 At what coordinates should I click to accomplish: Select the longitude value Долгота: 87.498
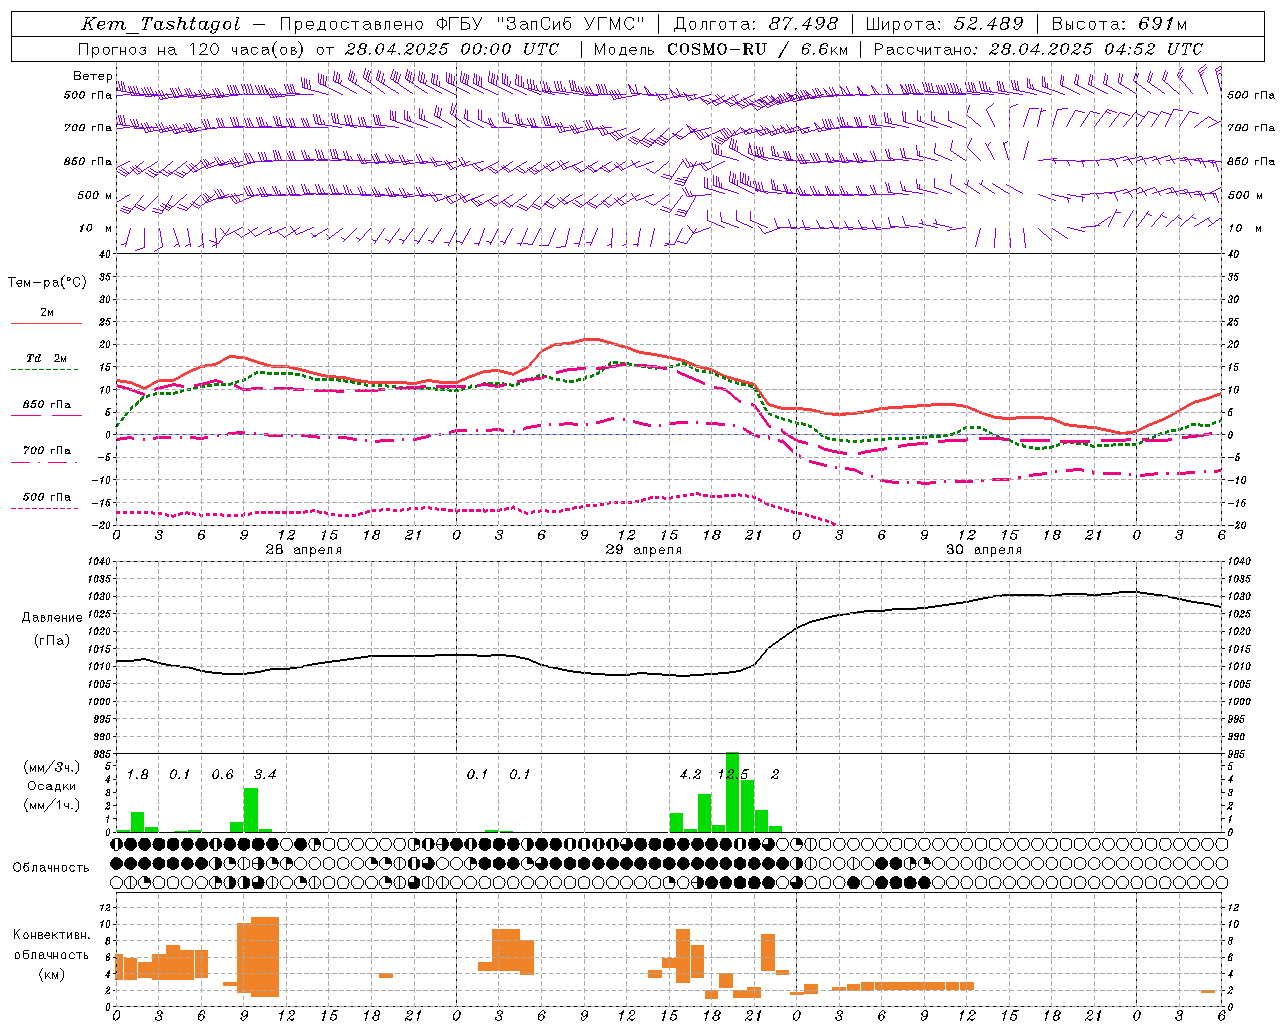pyautogui.click(x=755, y=25)
